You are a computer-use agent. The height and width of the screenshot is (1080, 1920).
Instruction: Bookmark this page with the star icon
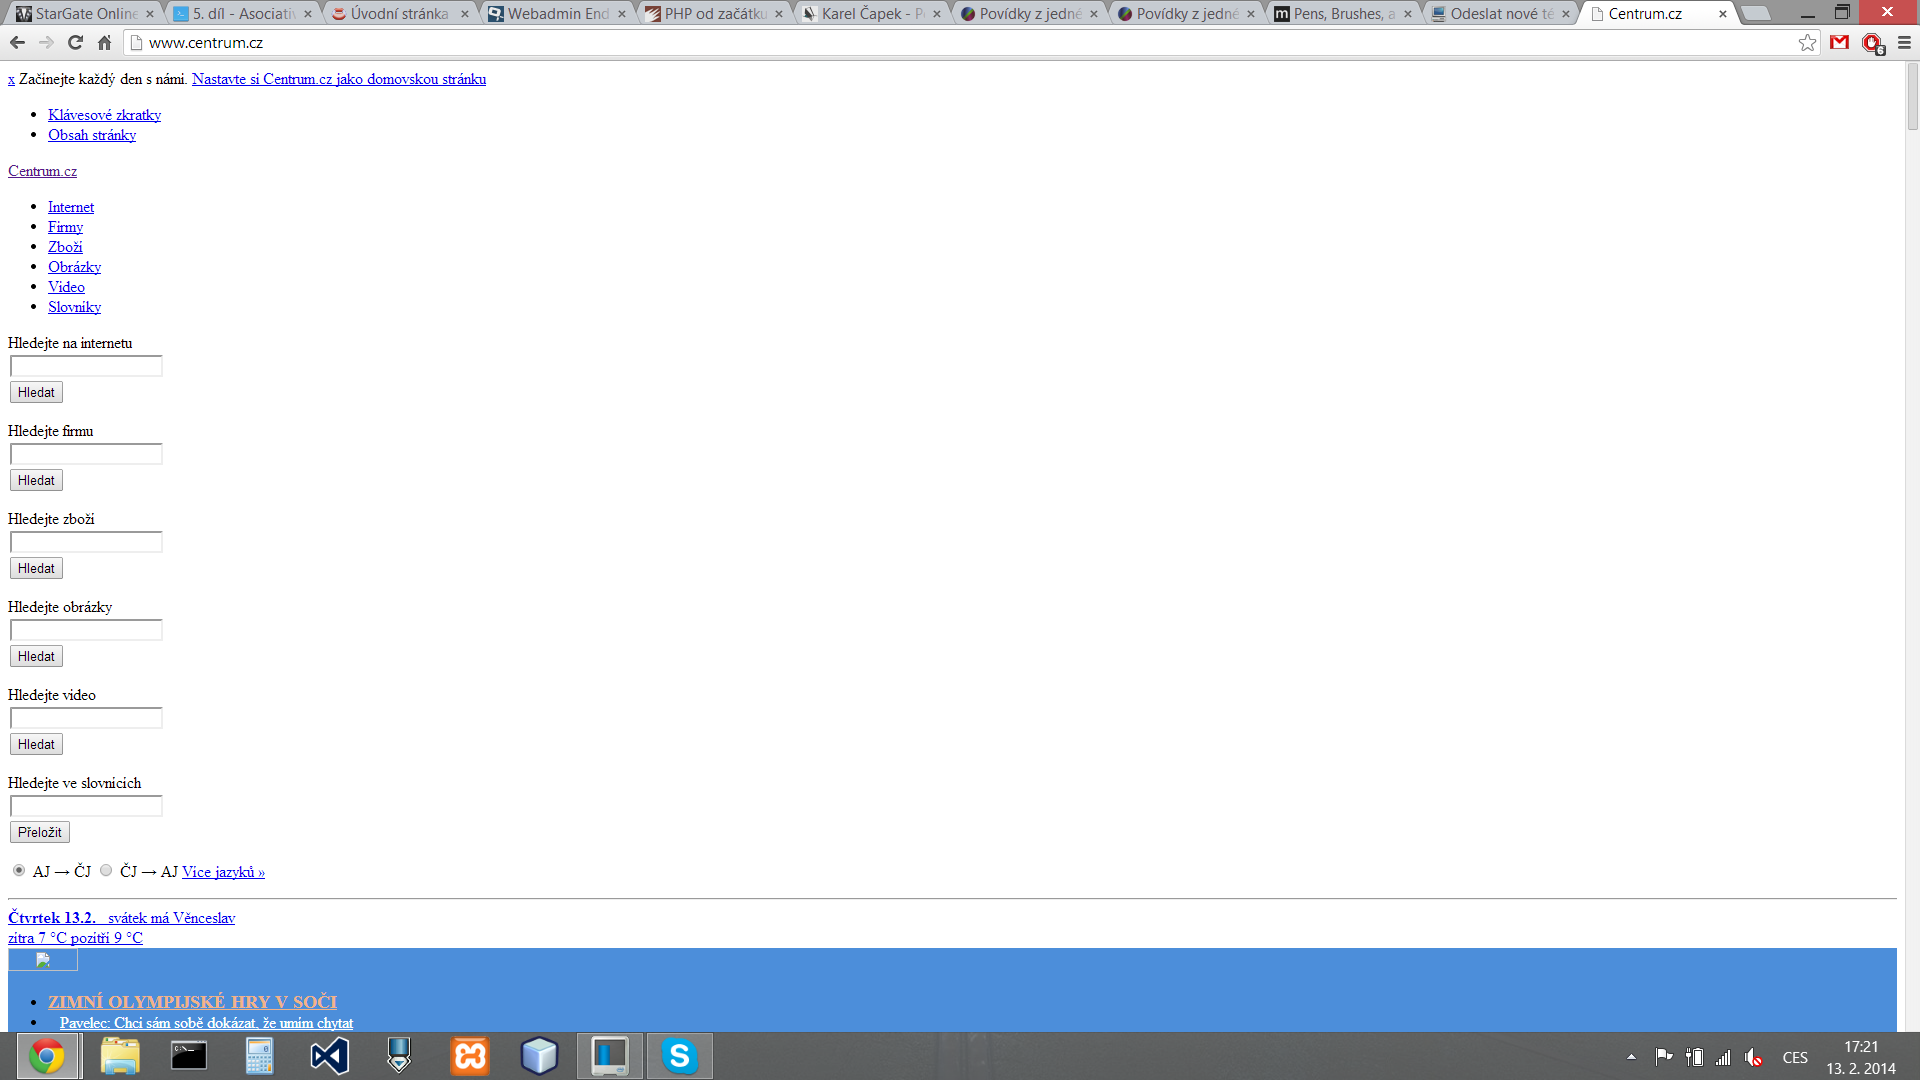coord(1807,42)
